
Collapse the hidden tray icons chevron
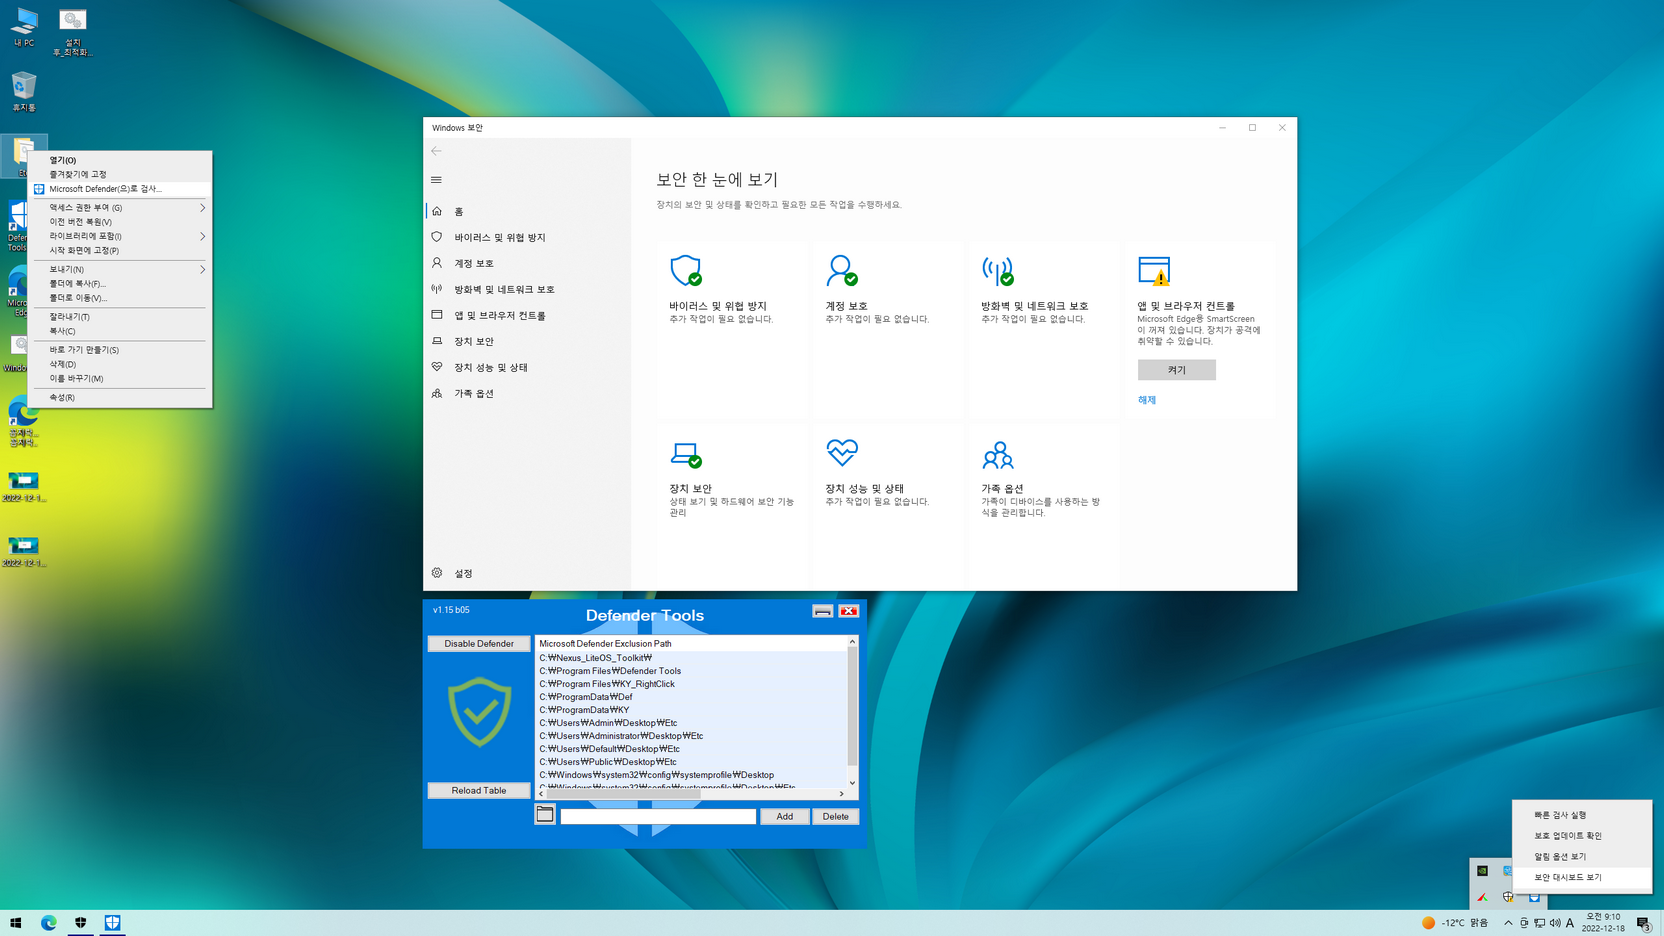click(x=1508, y=923)
